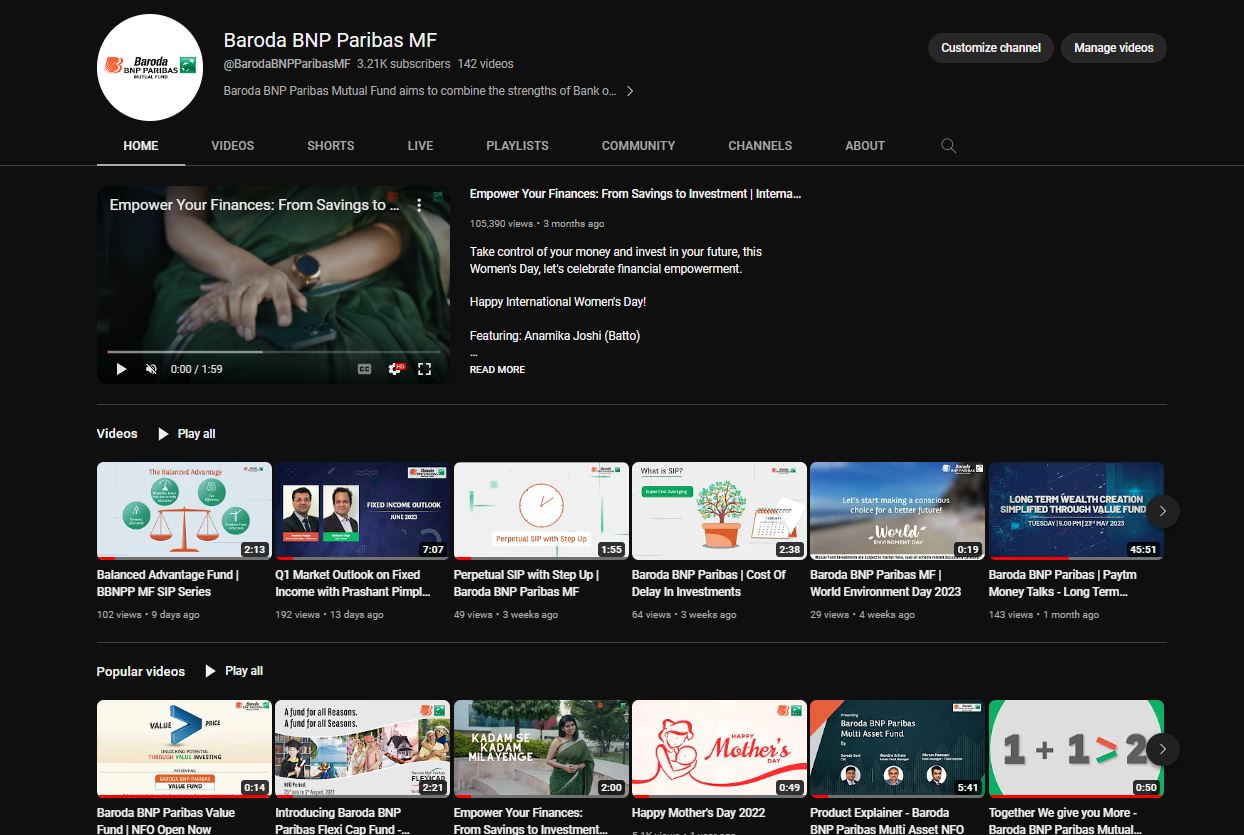Screen dimensions: 1244x835
Task: Open the Kadam Se Kadam Milayenge thumbnail
Action: (x=541, y=748)
